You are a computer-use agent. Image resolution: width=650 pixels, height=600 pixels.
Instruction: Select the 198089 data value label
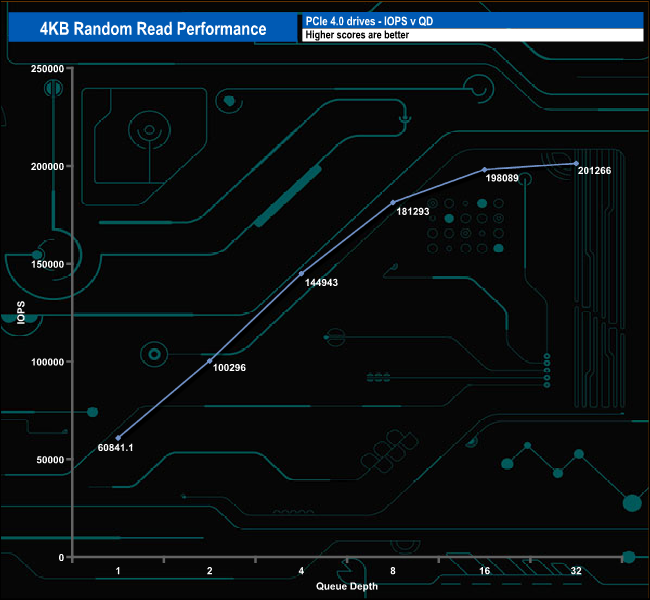click(x=505, y=178)
